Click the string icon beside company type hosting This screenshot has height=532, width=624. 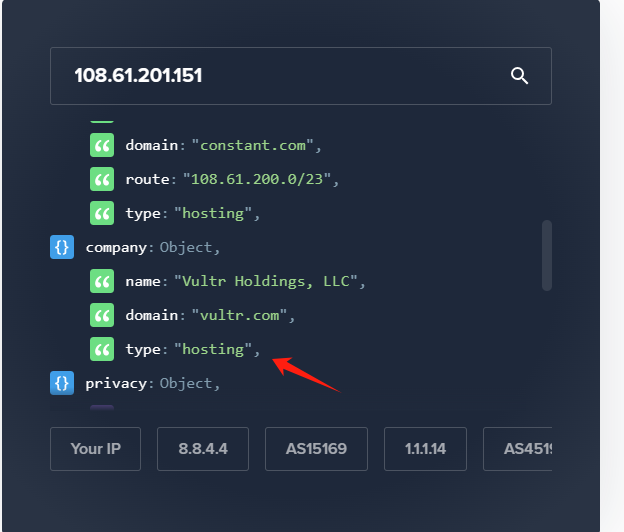pos(102,349)
